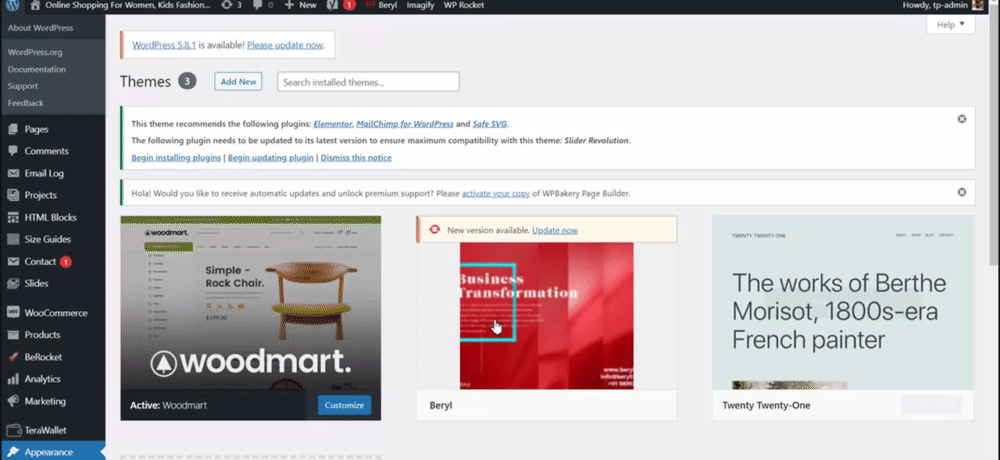Click the Add New theme button
The height and width of the screenshot is (460, 1000).
tap(238, 82)
